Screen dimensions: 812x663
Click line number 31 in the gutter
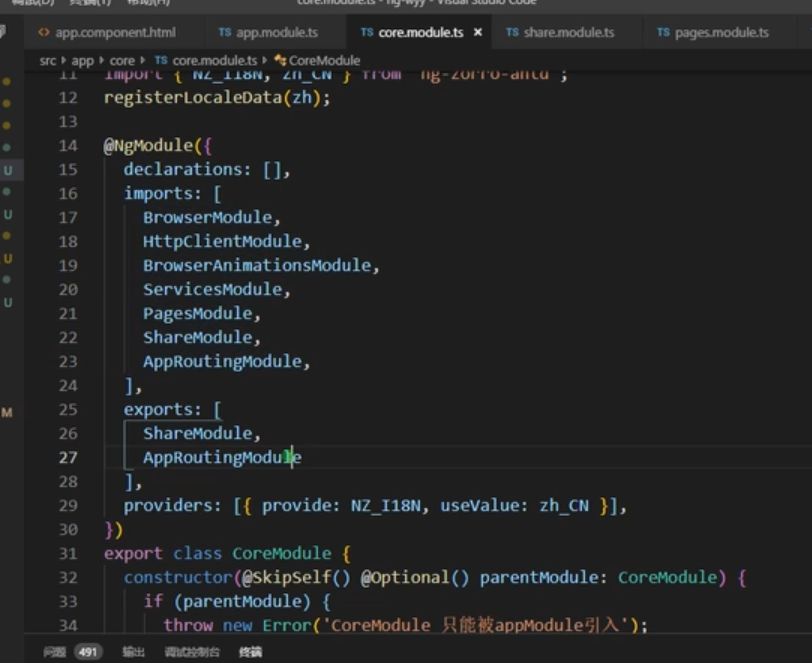(x=68, y=554)
